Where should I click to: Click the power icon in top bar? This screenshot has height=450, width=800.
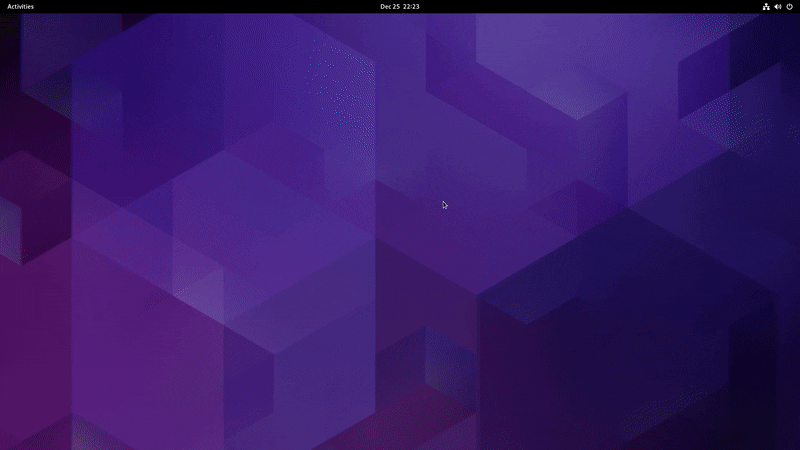pos(789,6)
